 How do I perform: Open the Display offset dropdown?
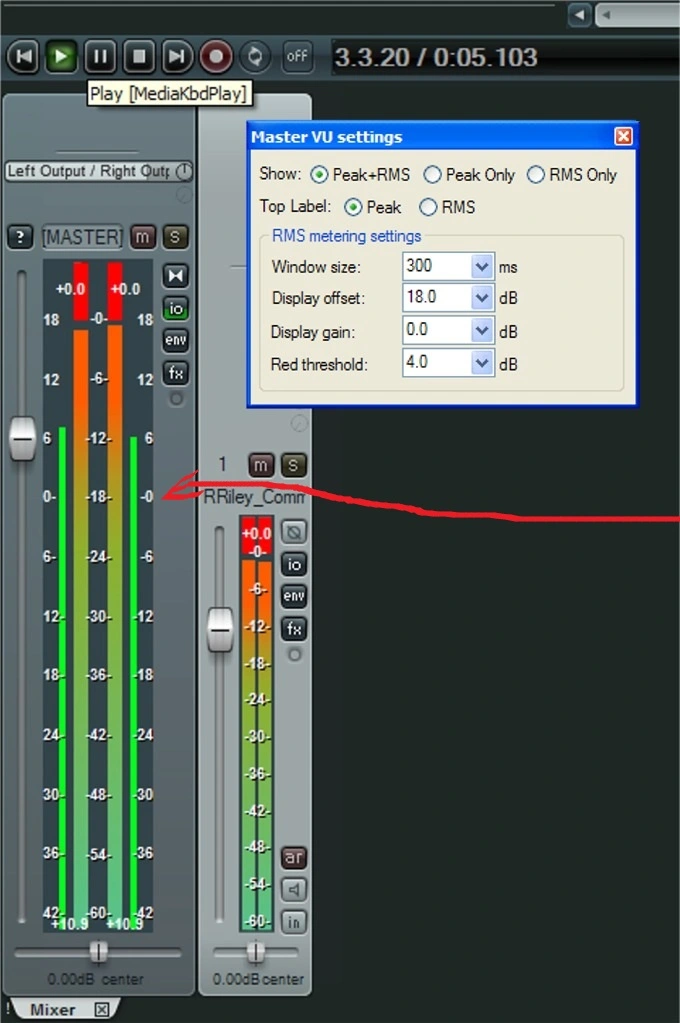[482, 299]
